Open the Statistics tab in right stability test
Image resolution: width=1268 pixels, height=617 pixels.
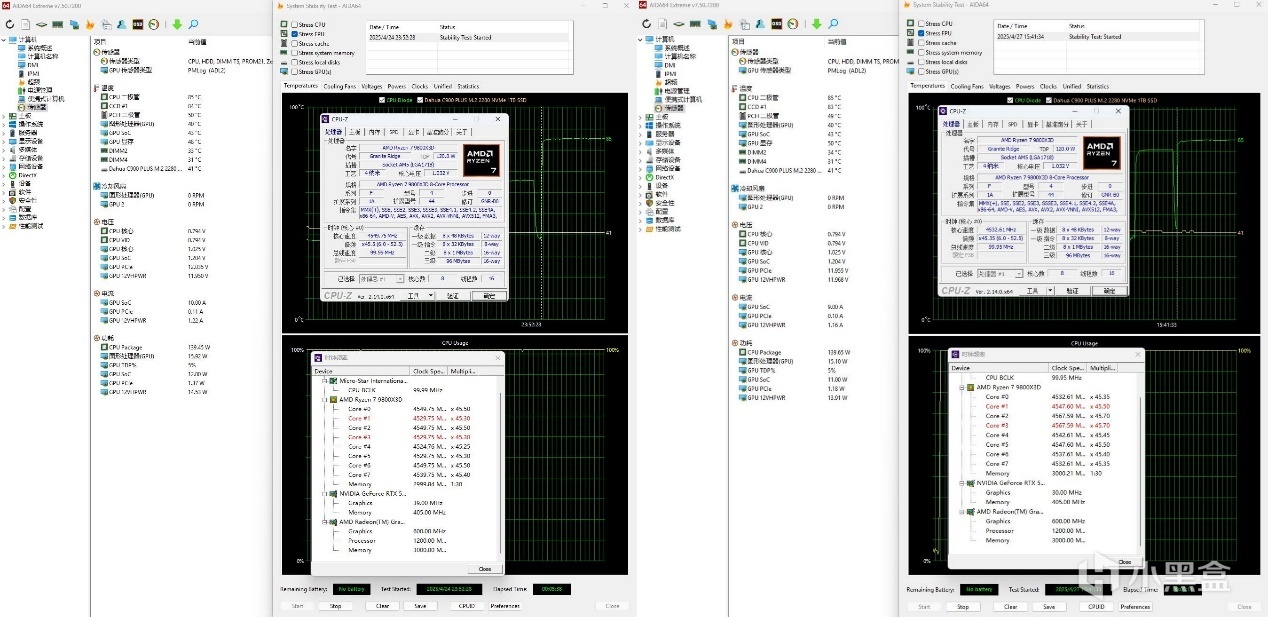pyautogui.click(x=1097, y=87)
